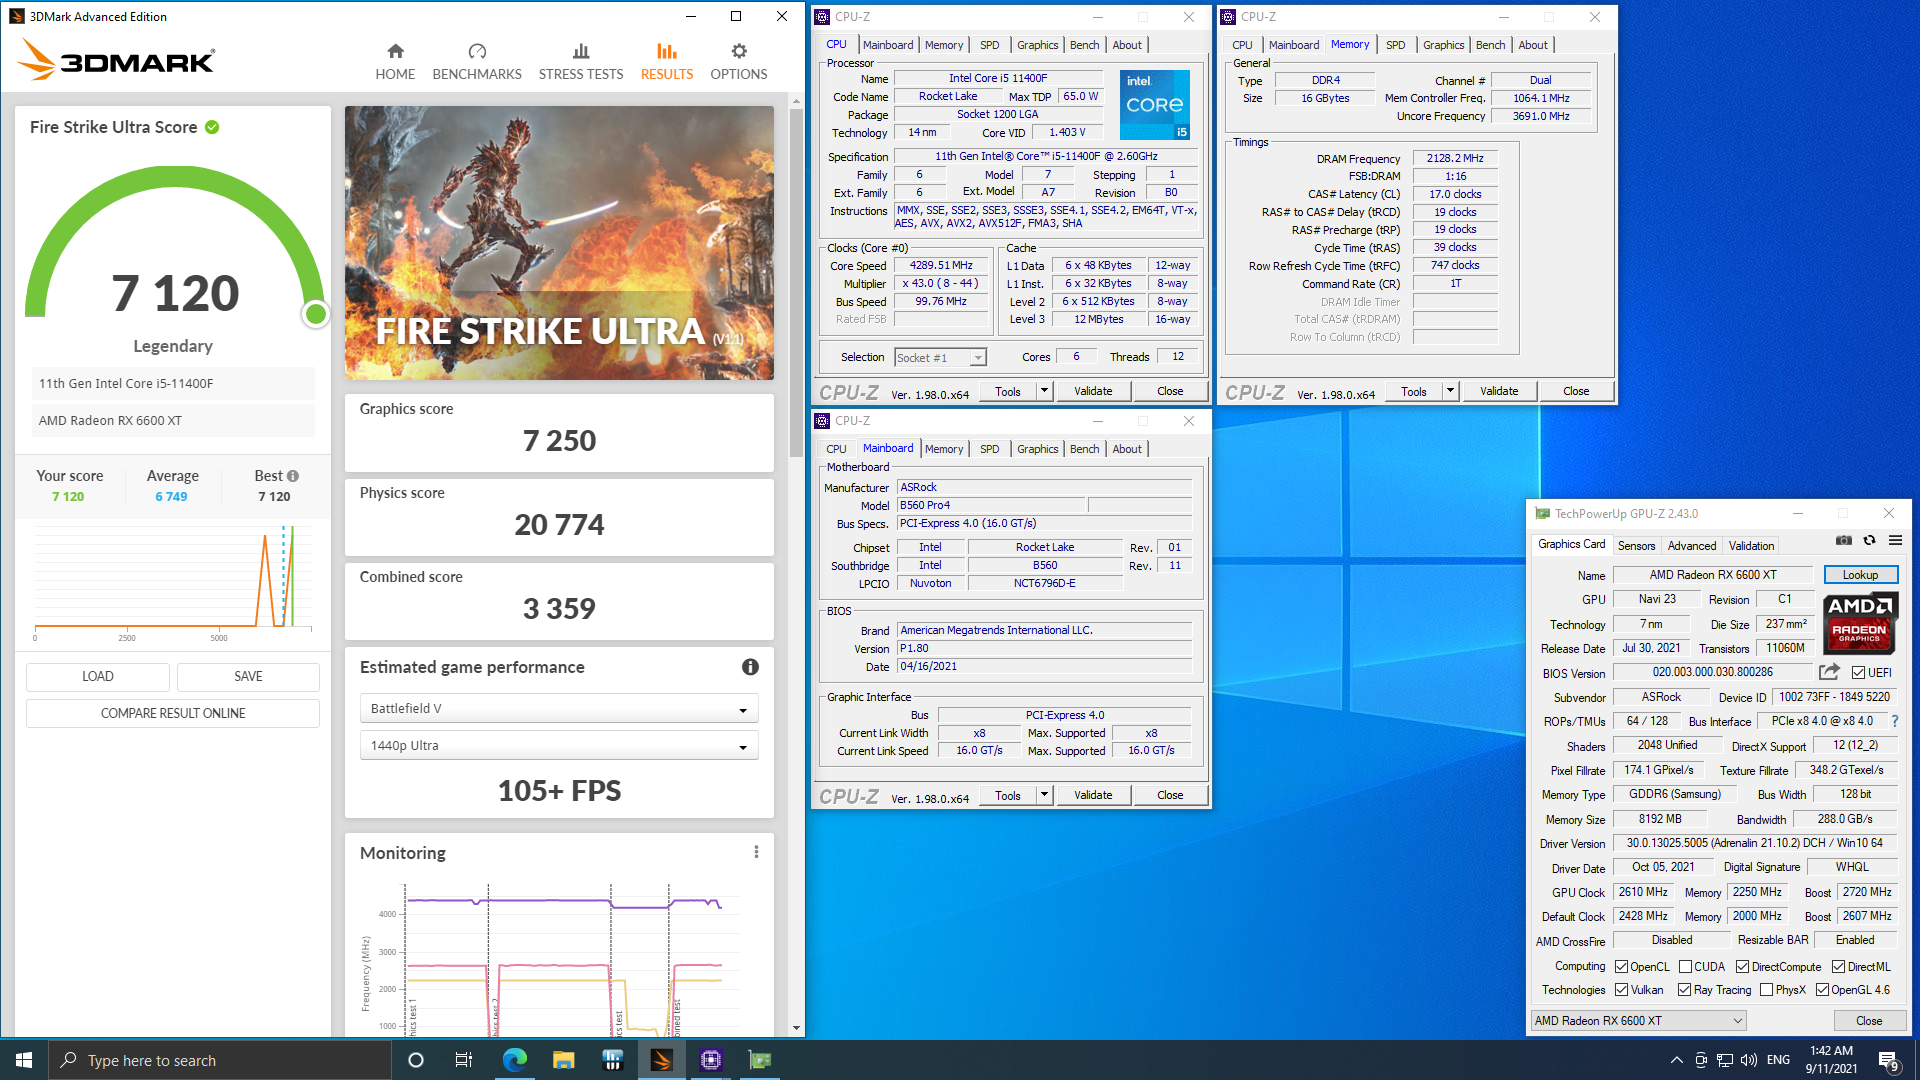The height and width of the screenshot is (1080, 1920).
Task: Switch to Validation tab in GPU-Z
Action: 1751,546
